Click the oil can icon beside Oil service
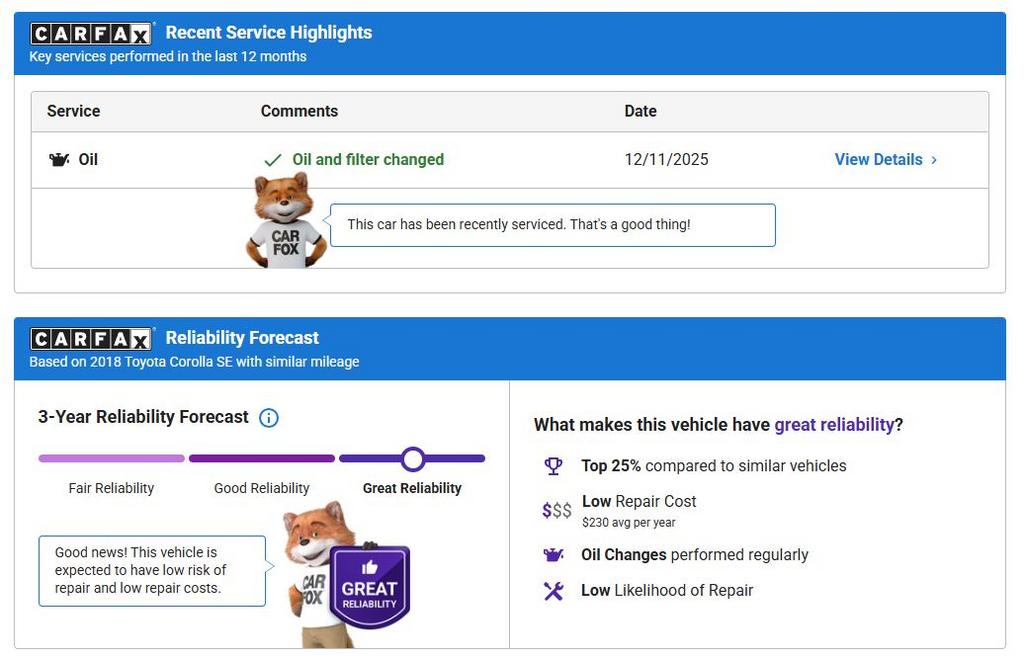 coord(59,160)
